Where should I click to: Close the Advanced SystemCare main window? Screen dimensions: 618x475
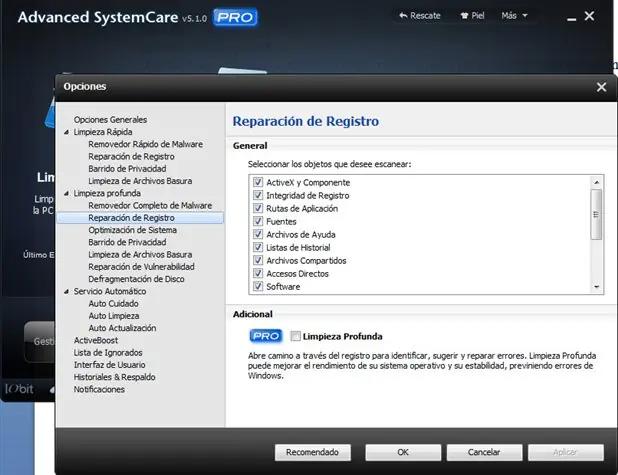click(590, 16)
